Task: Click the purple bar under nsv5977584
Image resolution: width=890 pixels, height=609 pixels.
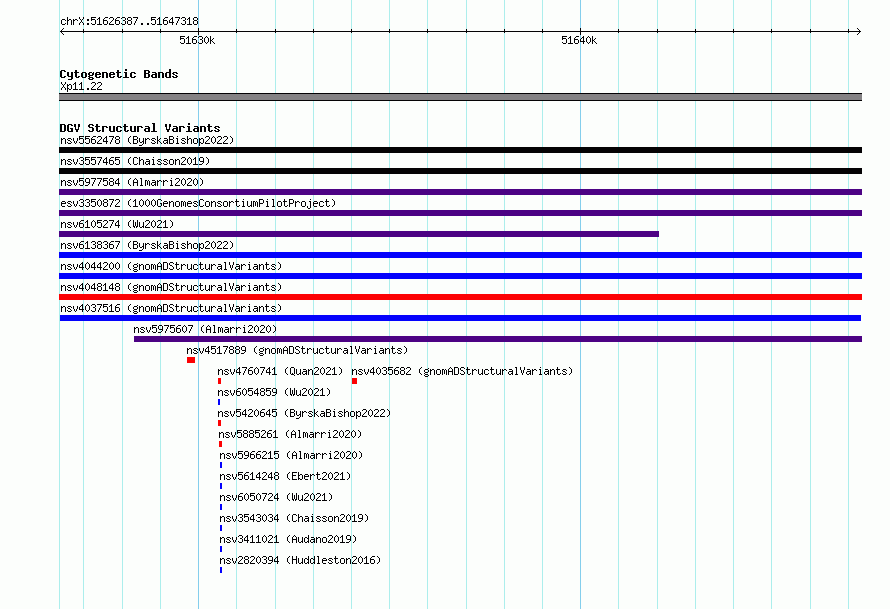Action: (x=460, y=192)
